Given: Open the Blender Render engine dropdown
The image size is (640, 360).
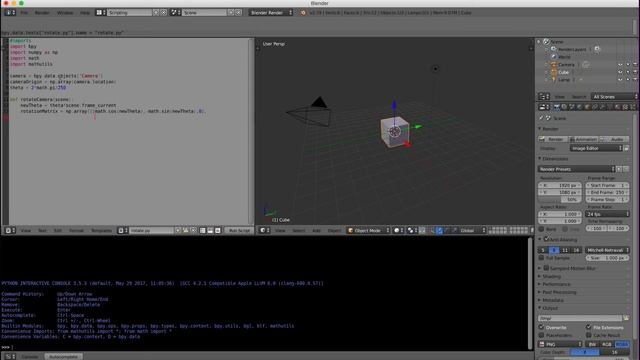Looking at the screenshot, I should click(x=271, y=13).
